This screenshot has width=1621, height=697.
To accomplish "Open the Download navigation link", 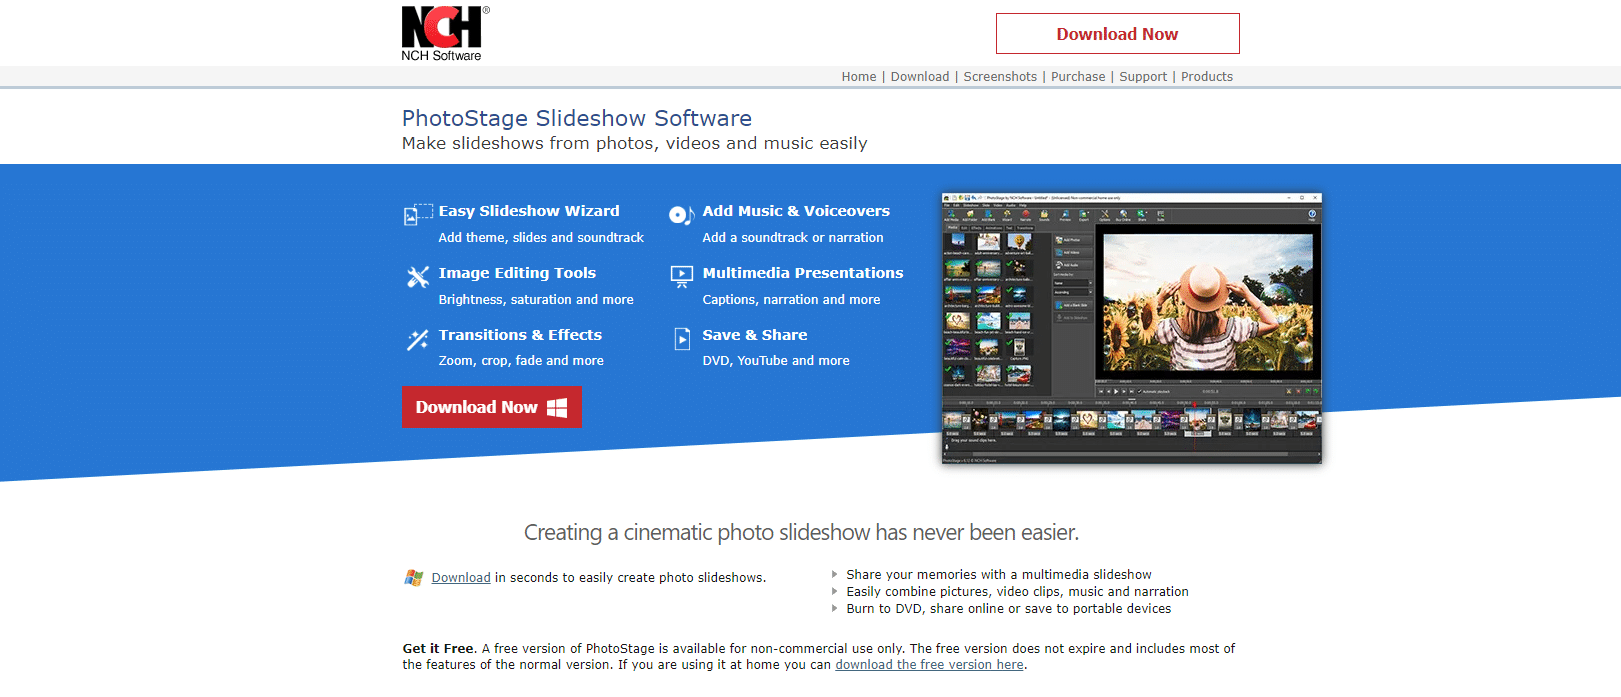I will coord(920,77).
